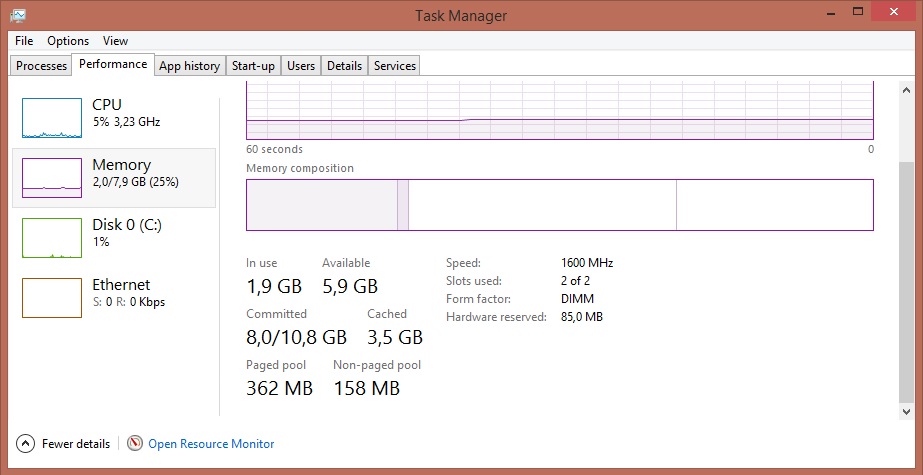Image resolution: width=923 pixels, height=475 pixels.
Task: Switch to the App history tab
Action: [190, 66]
